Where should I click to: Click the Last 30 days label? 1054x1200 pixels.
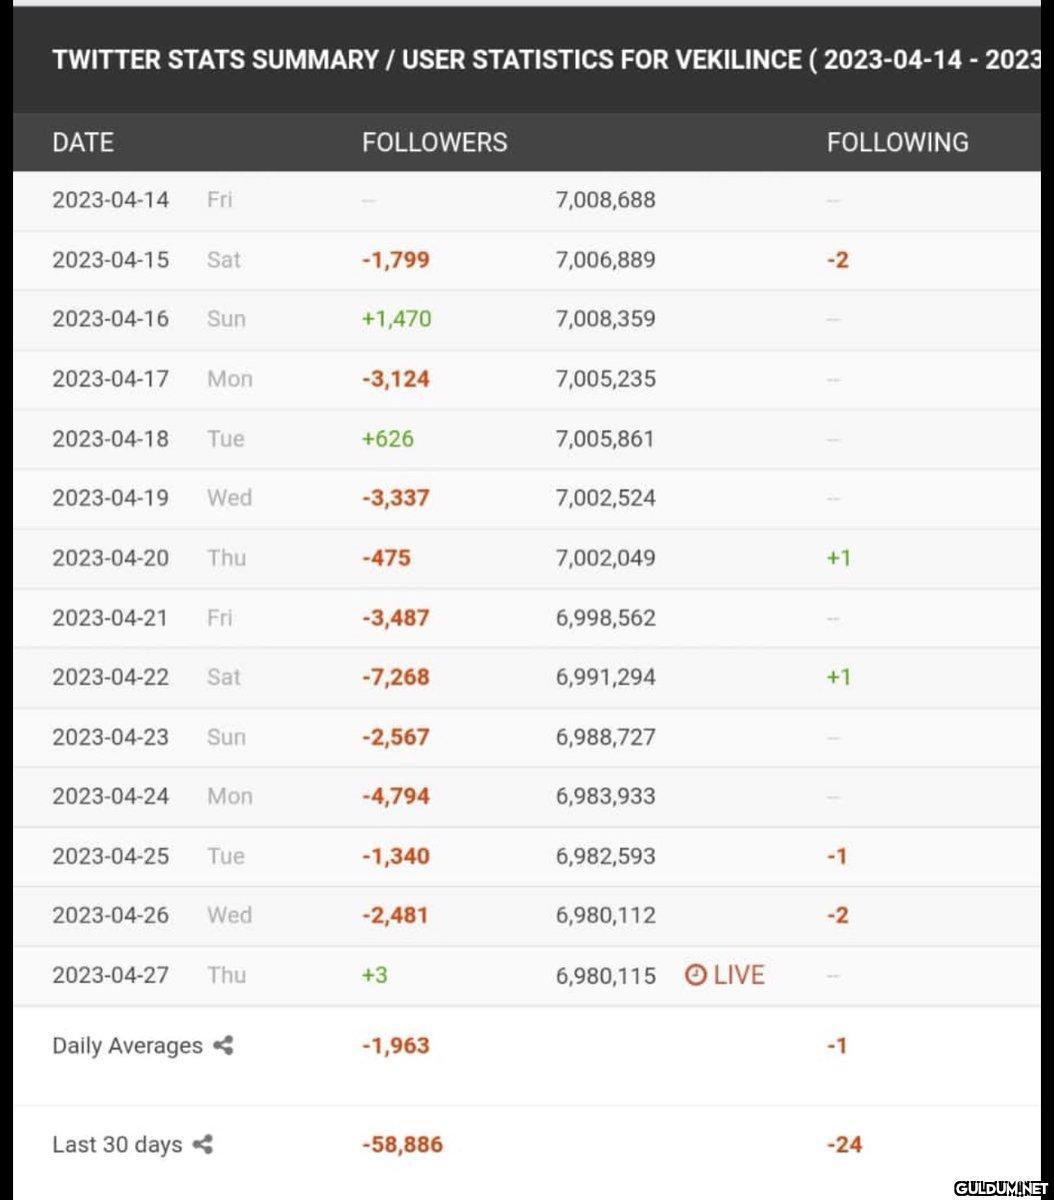tap(117, 1145)
